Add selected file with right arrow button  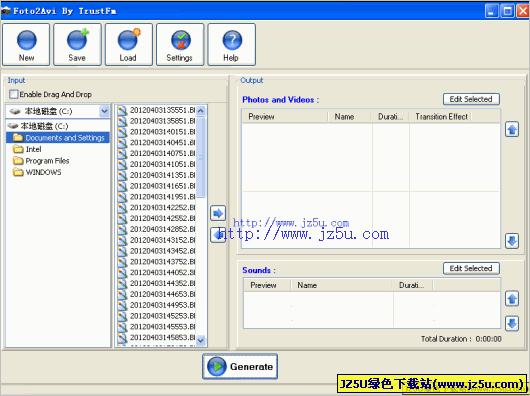point(218,213)
